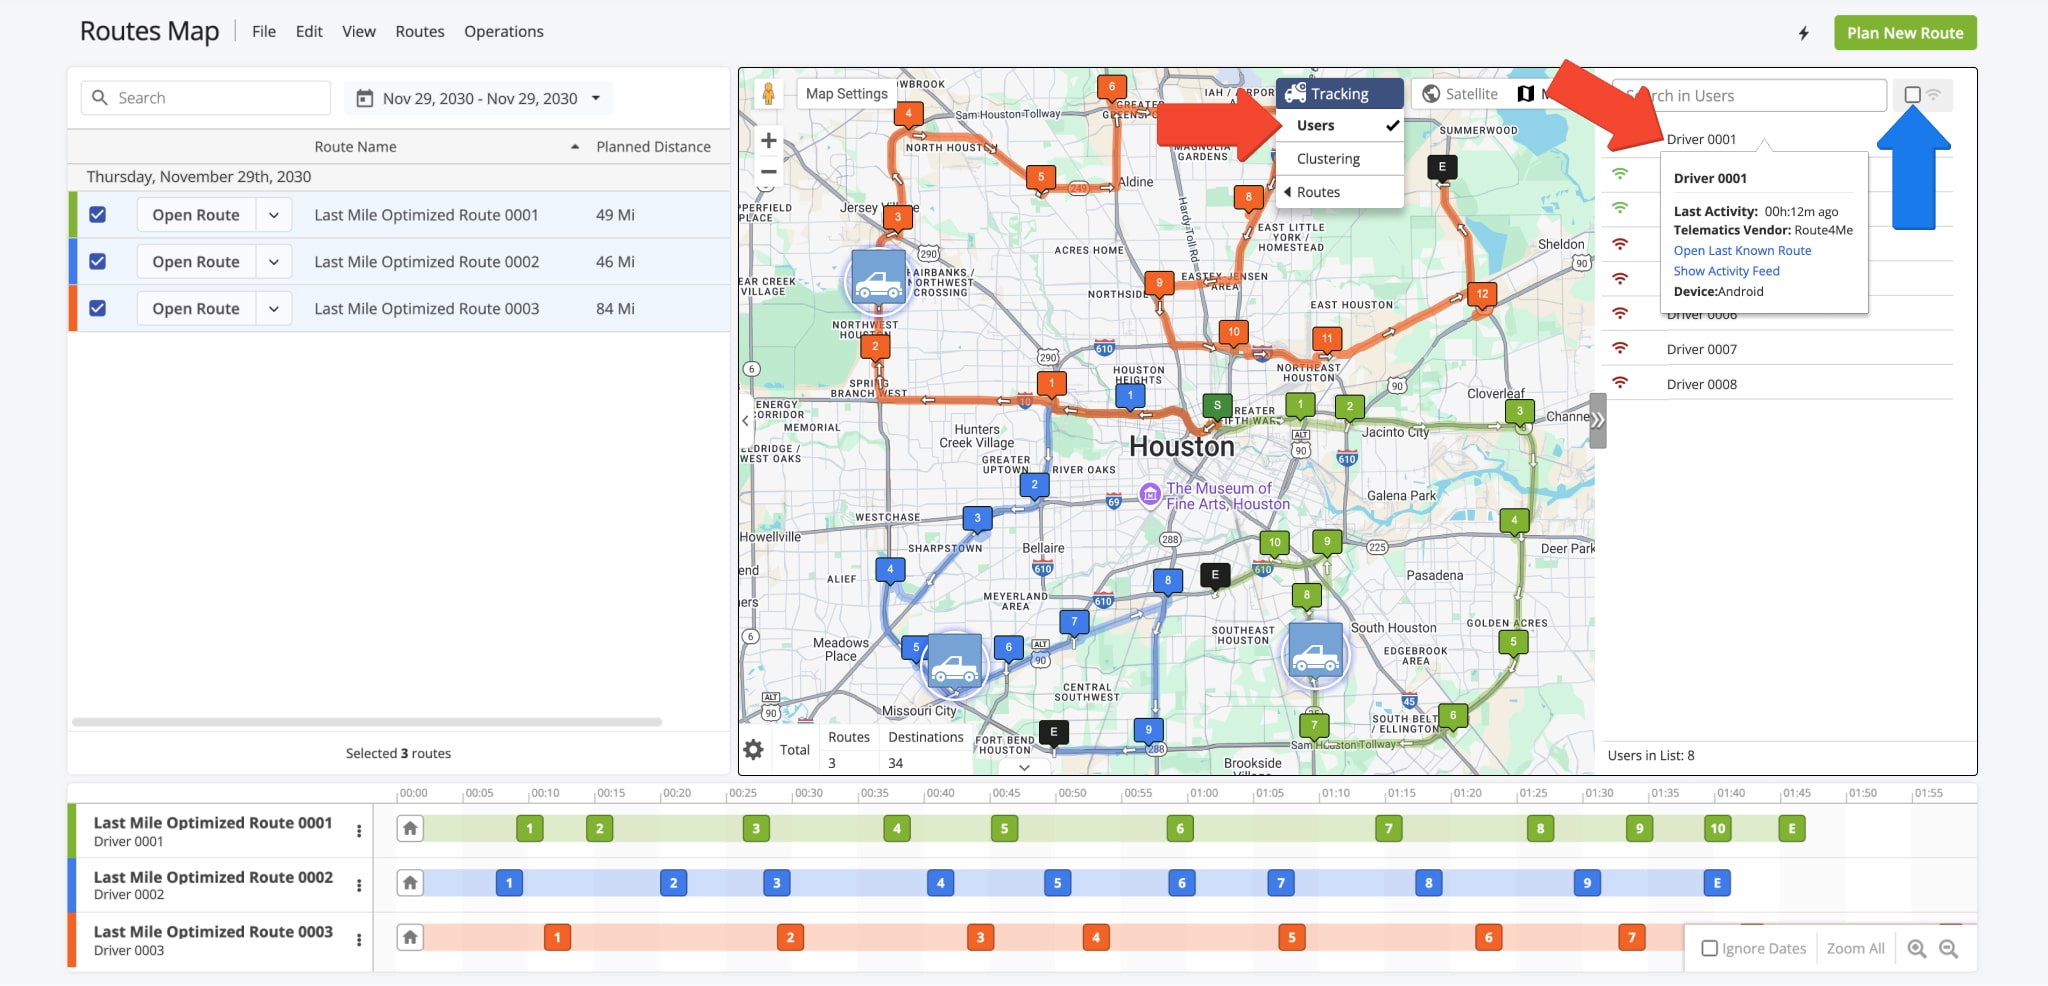Click home icon of Route 0001 timeline
Image resolution: width=2048 pixels, height=986 pixels.
[x=410, y=828]
